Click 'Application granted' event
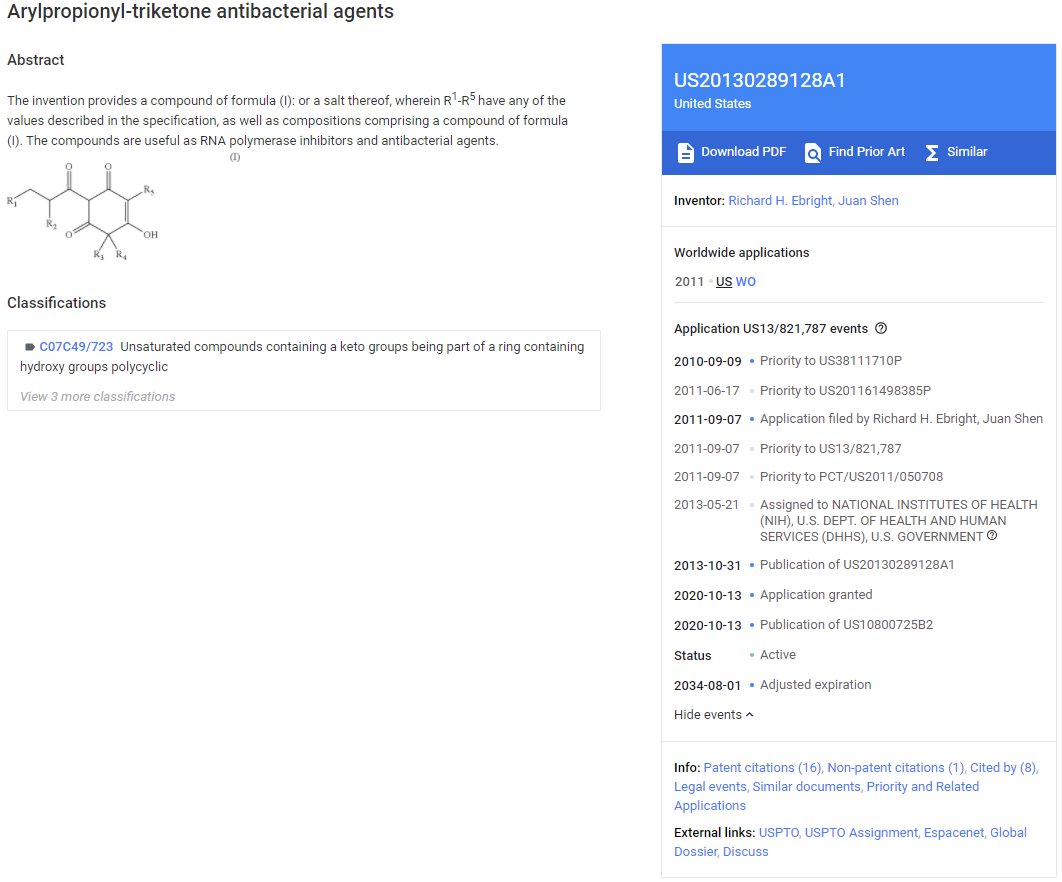This screenshot has height=882, width=1062. (816, 595)
